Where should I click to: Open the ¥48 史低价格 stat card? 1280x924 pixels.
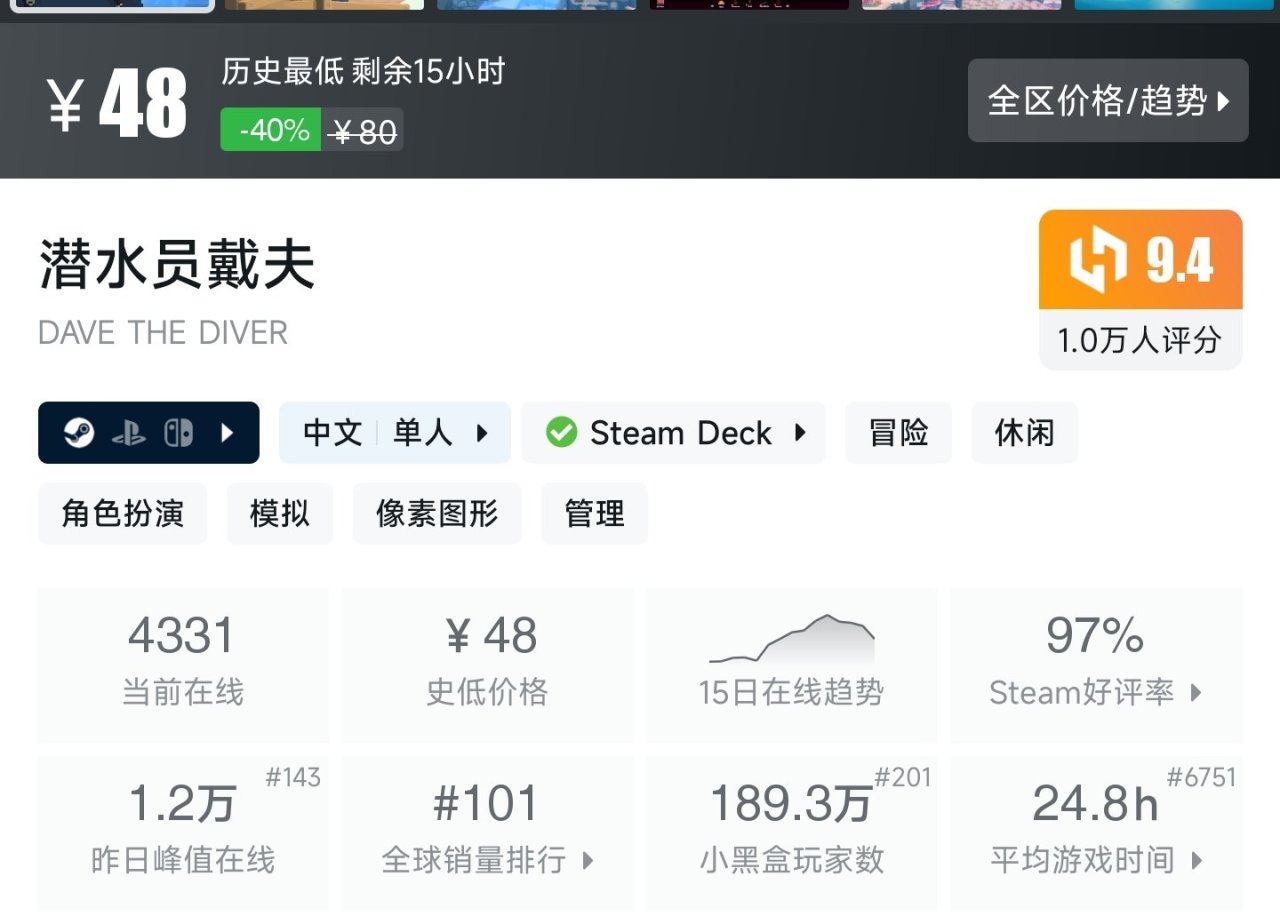[488, 665]
